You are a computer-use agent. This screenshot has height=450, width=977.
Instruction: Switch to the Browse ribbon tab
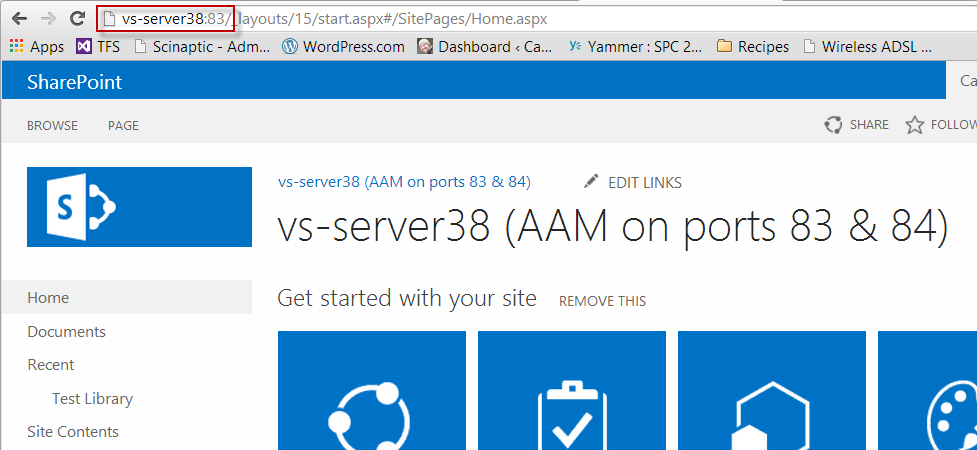52,126
